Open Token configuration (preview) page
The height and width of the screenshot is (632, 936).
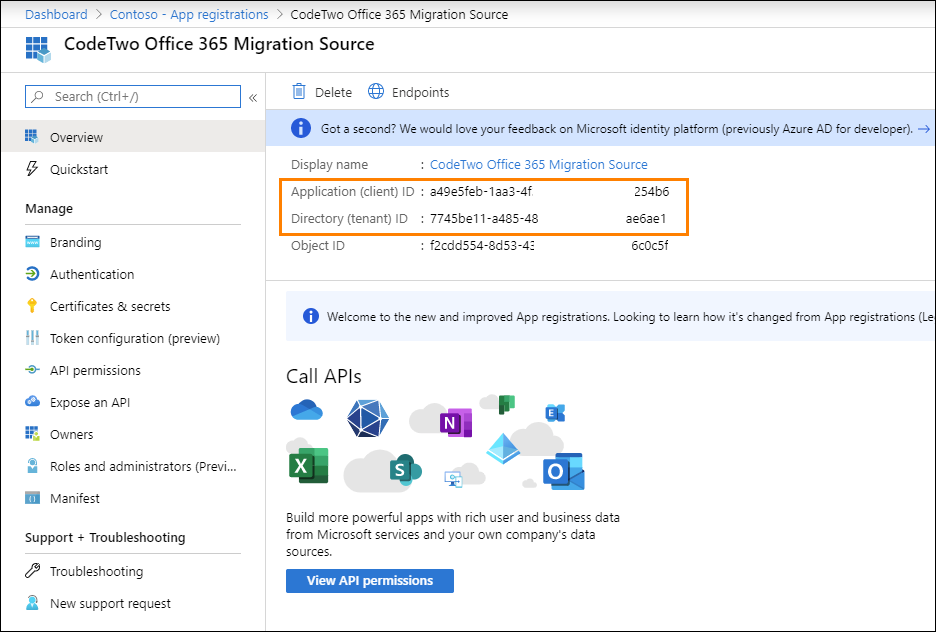pyautogui.click(x=133, y=338)
